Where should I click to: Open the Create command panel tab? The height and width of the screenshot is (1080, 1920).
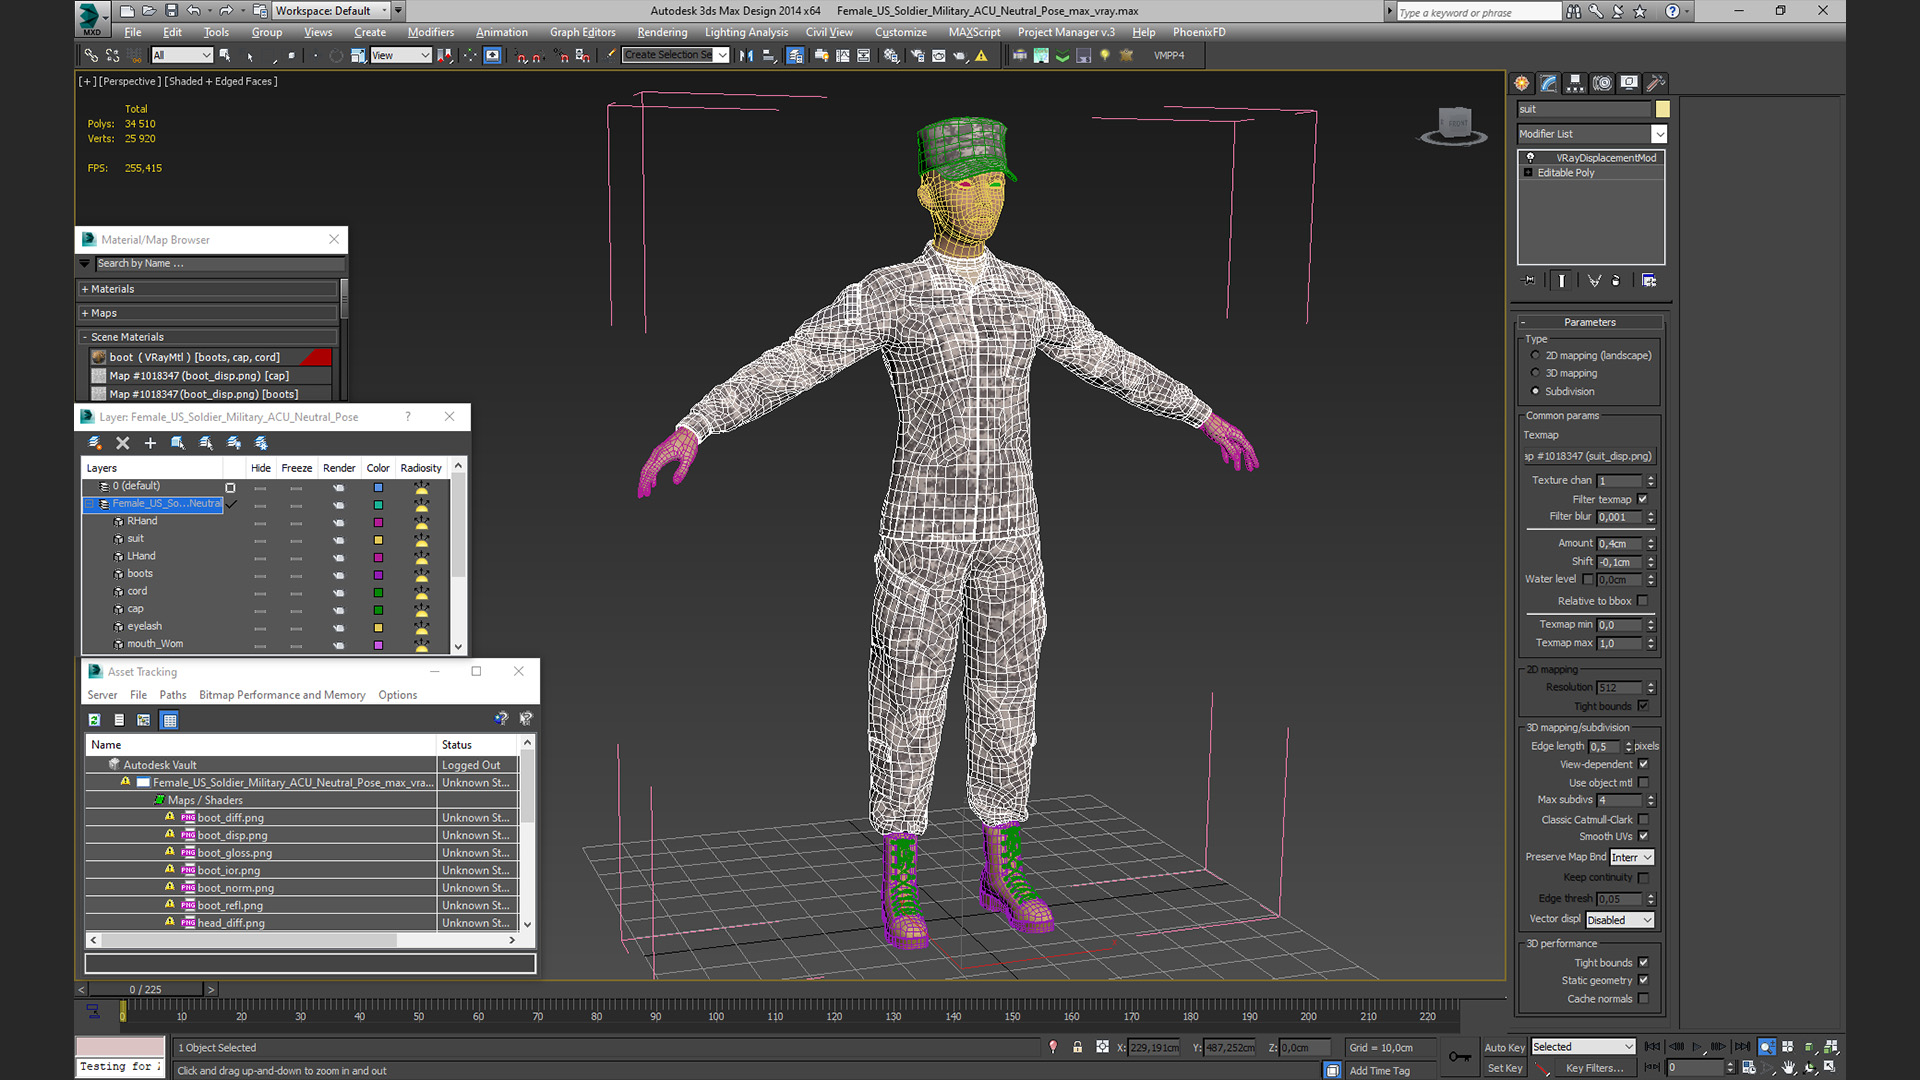[1522, 83]
